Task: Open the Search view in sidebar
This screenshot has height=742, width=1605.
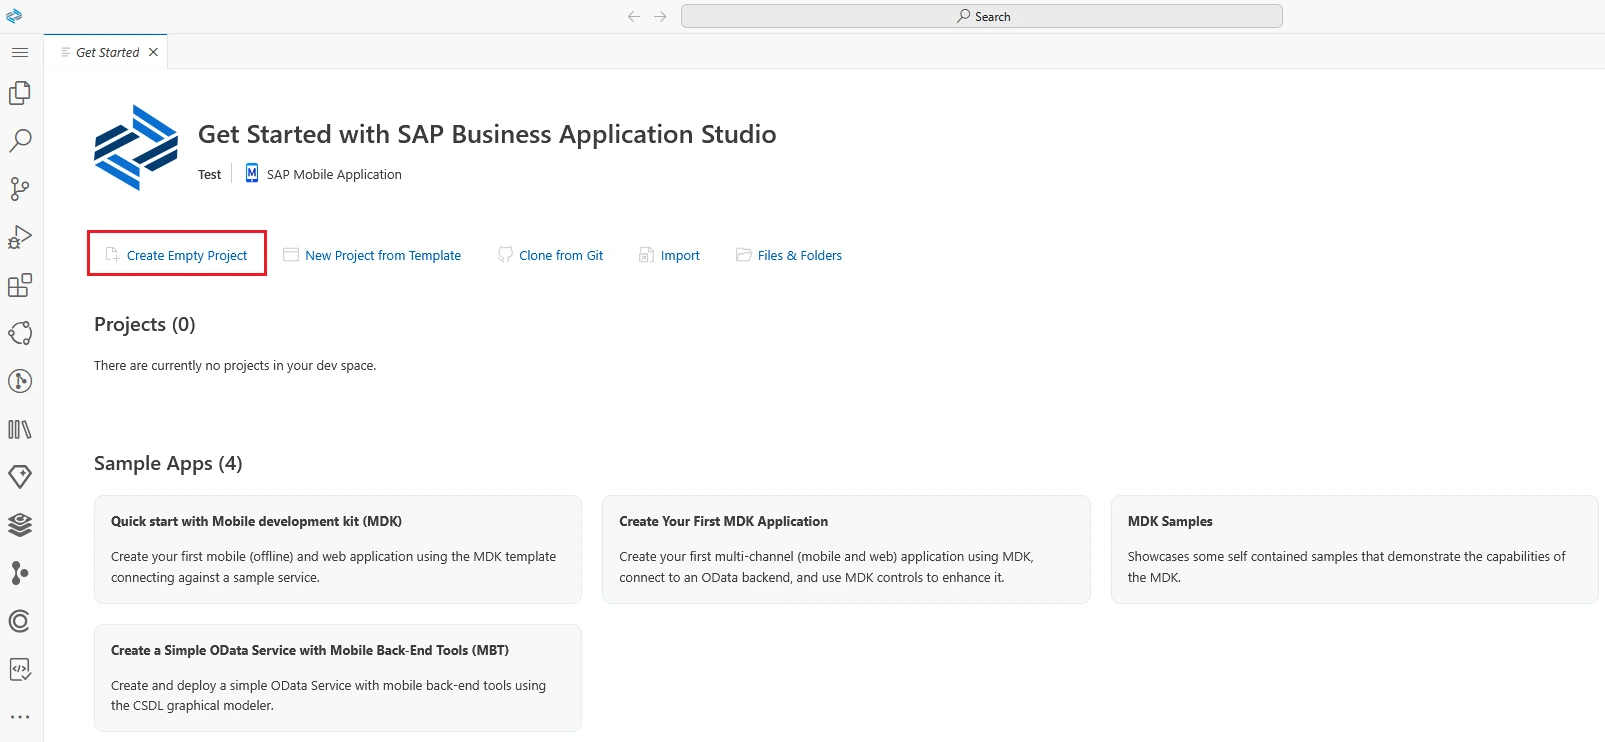Action: coord(20,140)
